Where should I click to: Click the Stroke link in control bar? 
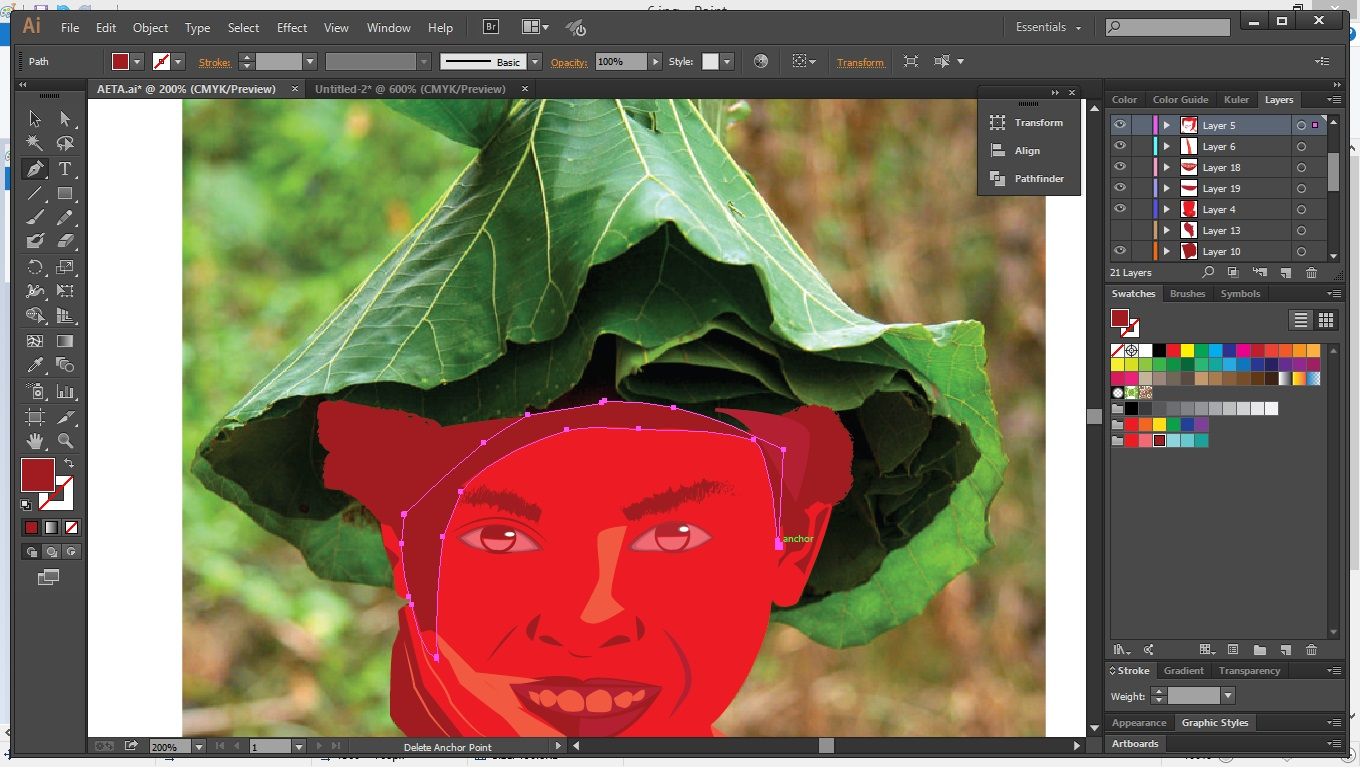coord(214,62)
